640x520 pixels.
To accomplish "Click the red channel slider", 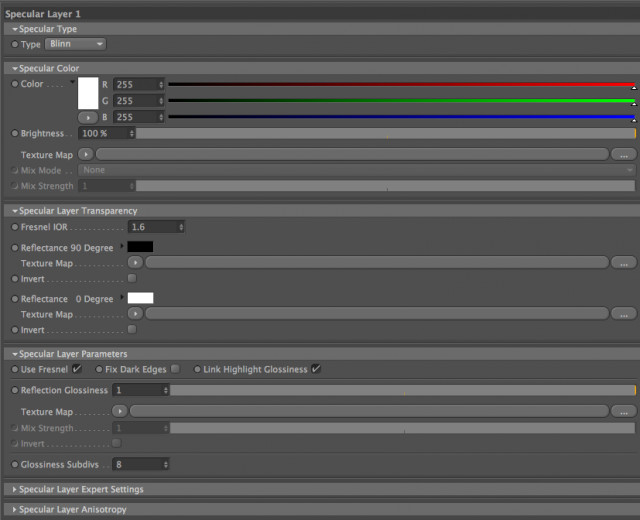I will pos(402,85).
